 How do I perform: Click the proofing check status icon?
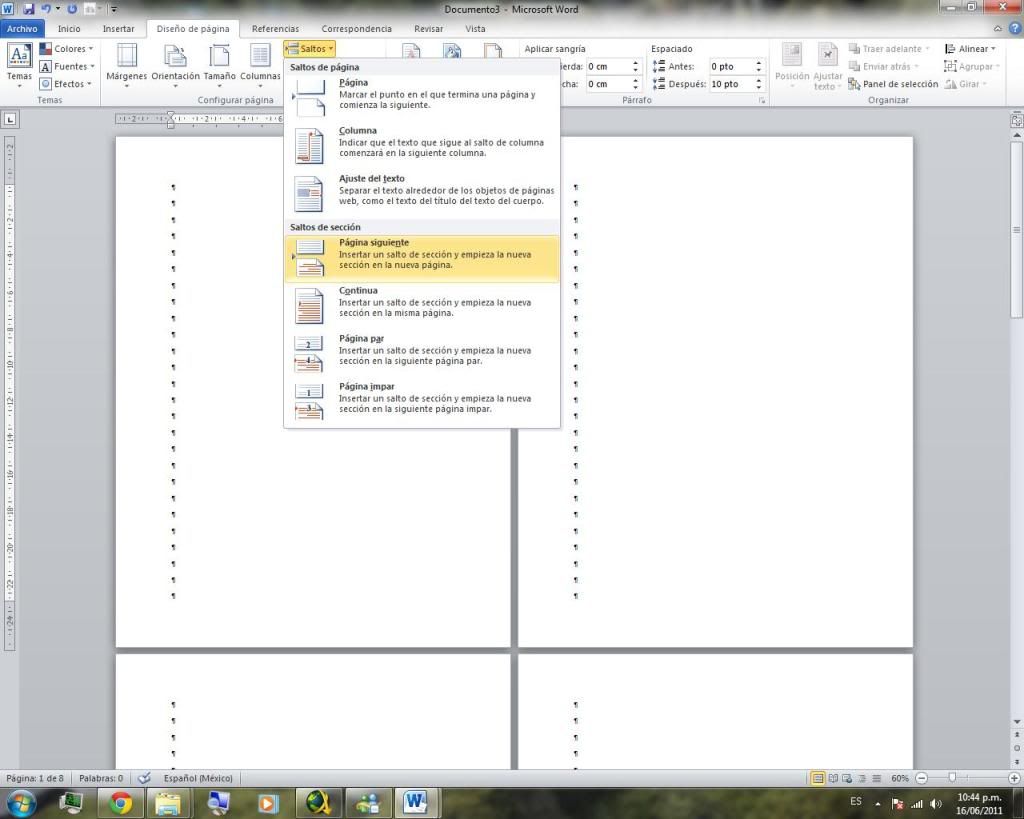(144, 778)
